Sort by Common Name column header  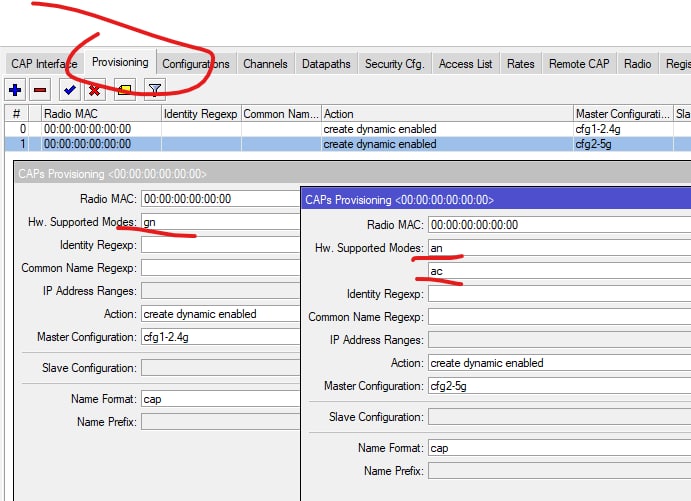pyautogui.click(x=281, y=114)
